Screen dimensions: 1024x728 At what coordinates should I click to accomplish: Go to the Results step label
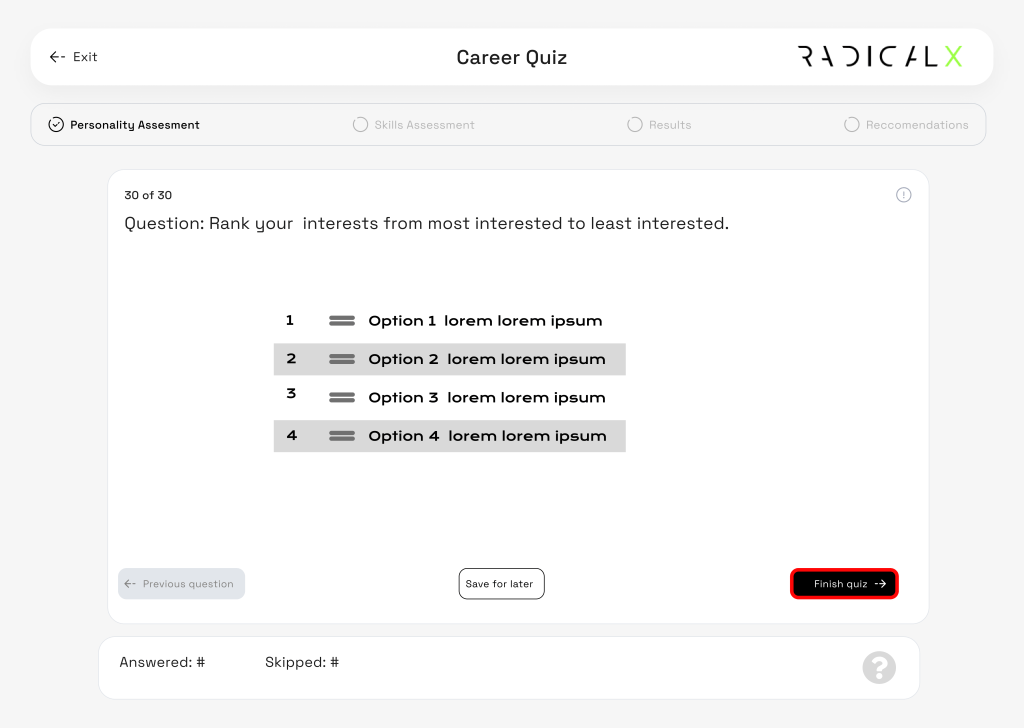click(670, 125)
